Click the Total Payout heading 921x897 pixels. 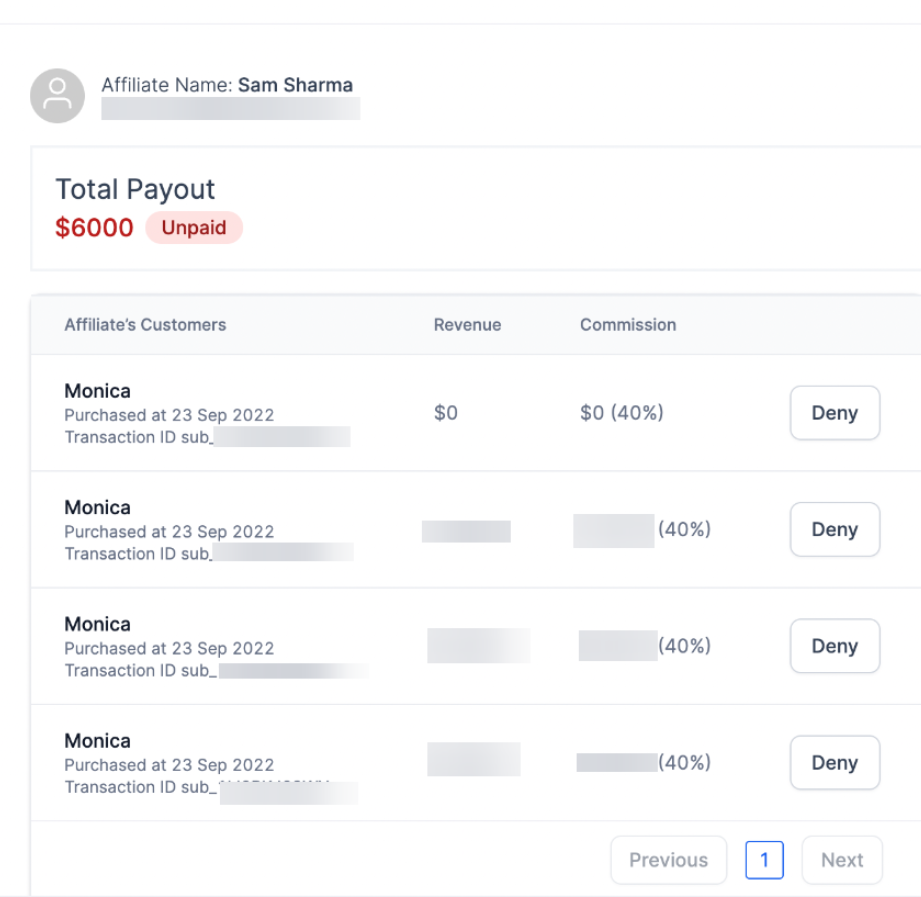[x=135, y=189]
